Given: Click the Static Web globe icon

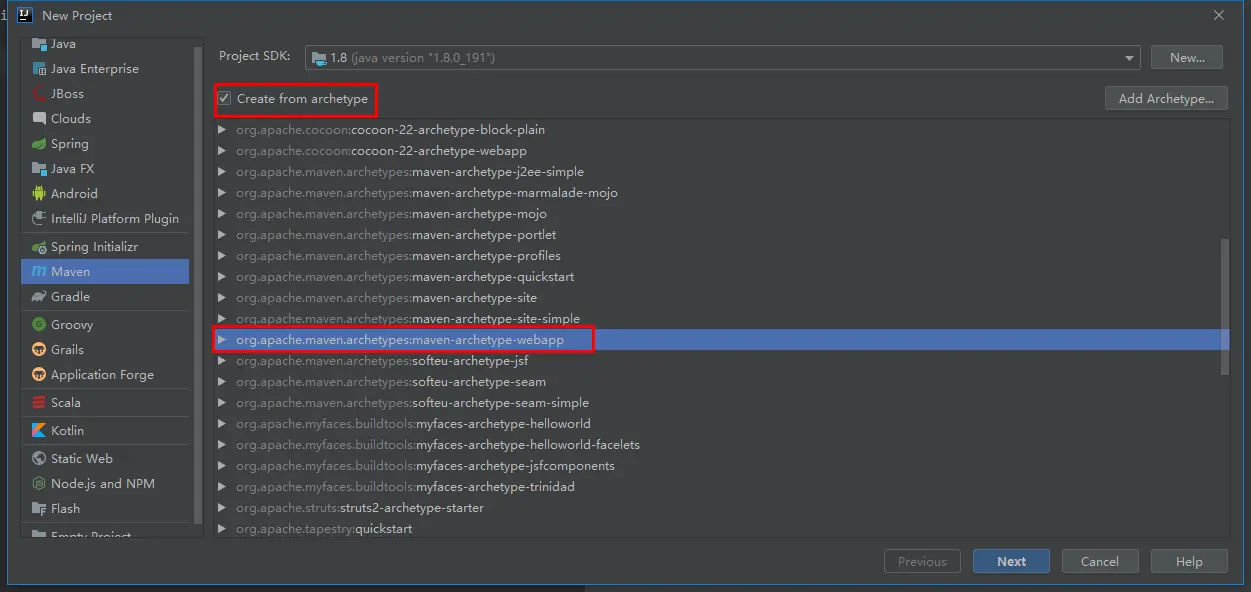Looking at the screenshot, I should tap(39, 459).
